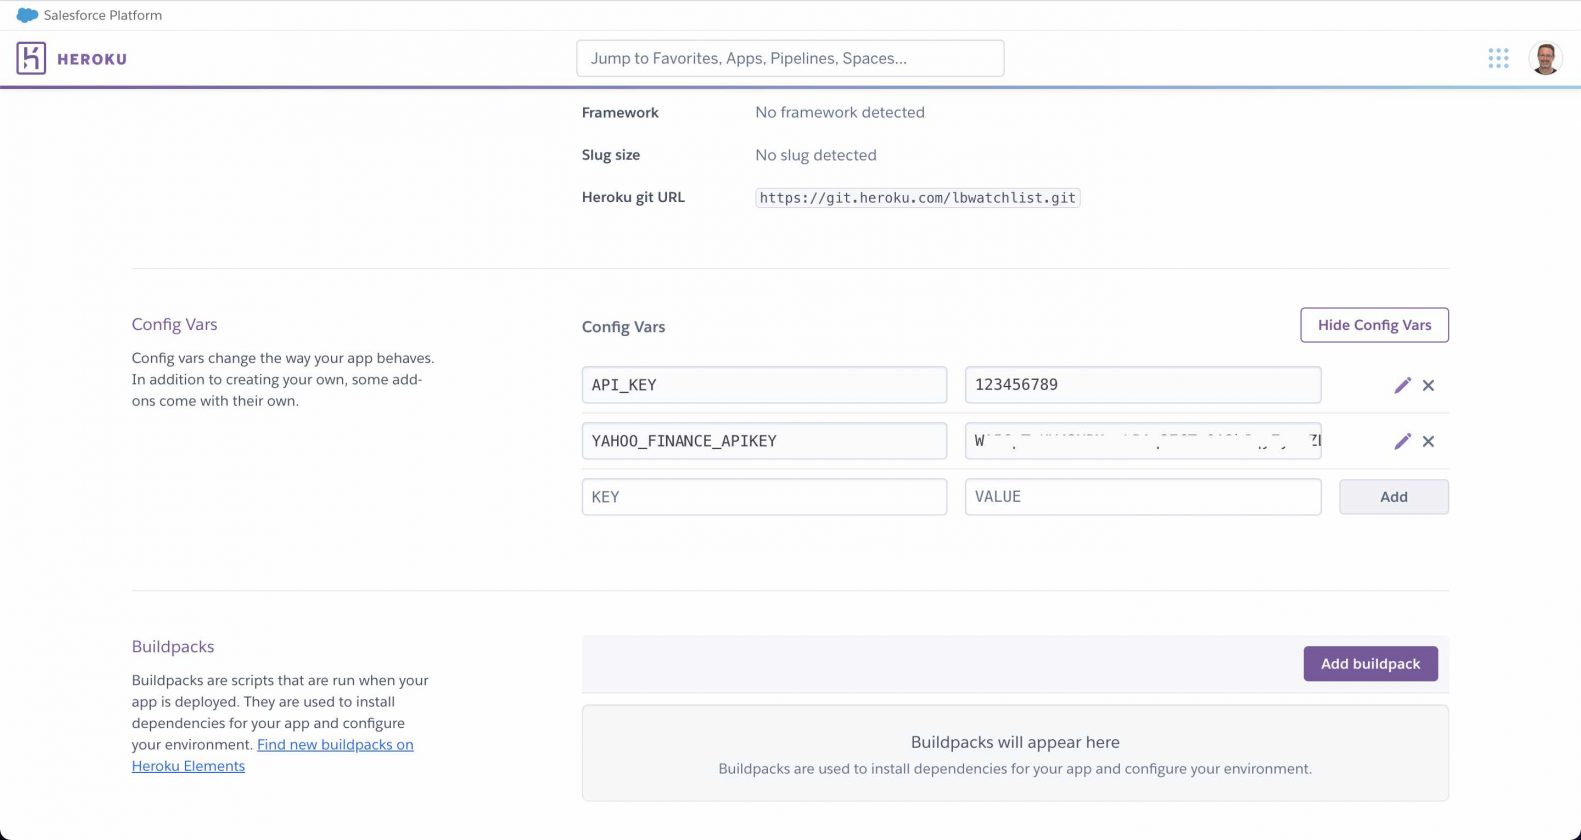1581x840 pixels.
Task: Click the Salesforce cloud icon
Action: pyautogui.click(x=27, y=15)
